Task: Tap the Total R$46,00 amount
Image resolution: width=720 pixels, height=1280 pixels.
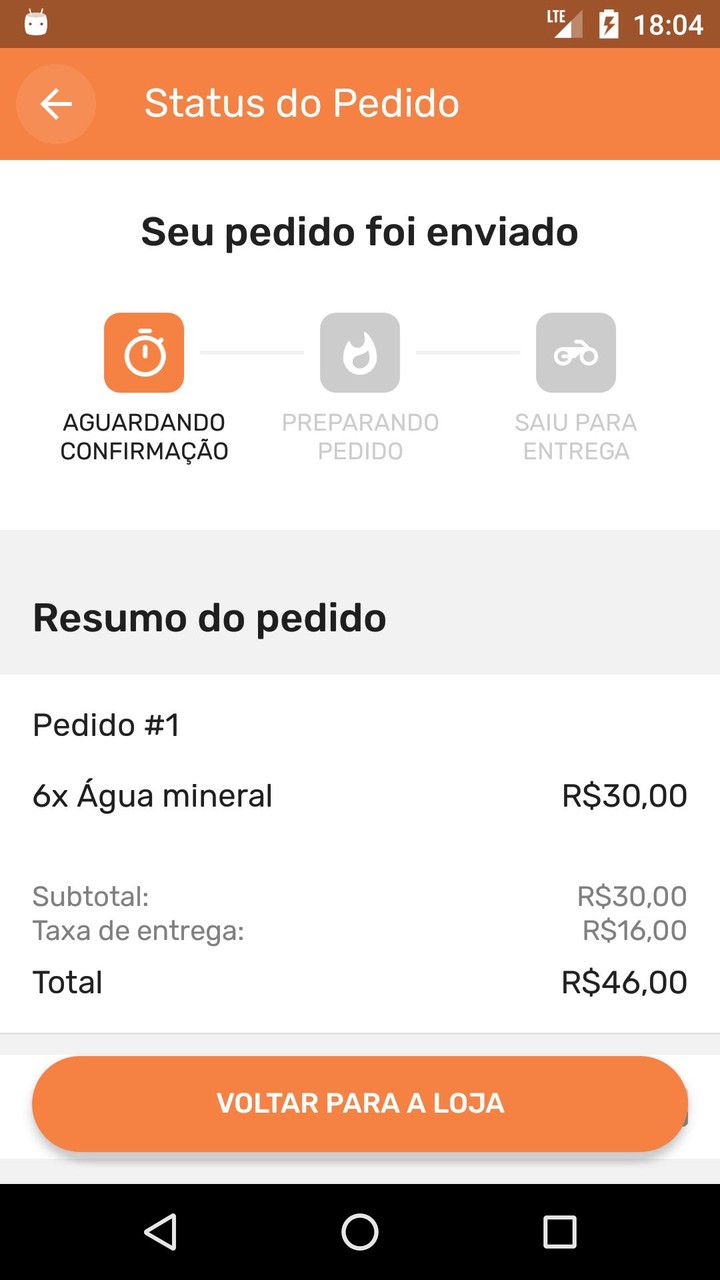Action: 624,982
